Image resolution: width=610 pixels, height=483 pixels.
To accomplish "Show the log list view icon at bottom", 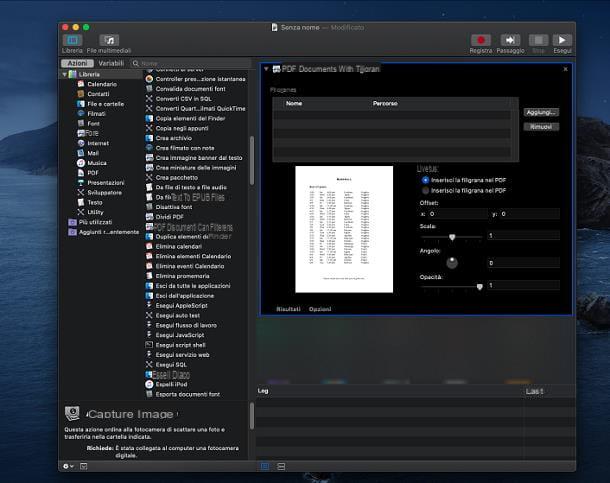I will coord(281,466).
